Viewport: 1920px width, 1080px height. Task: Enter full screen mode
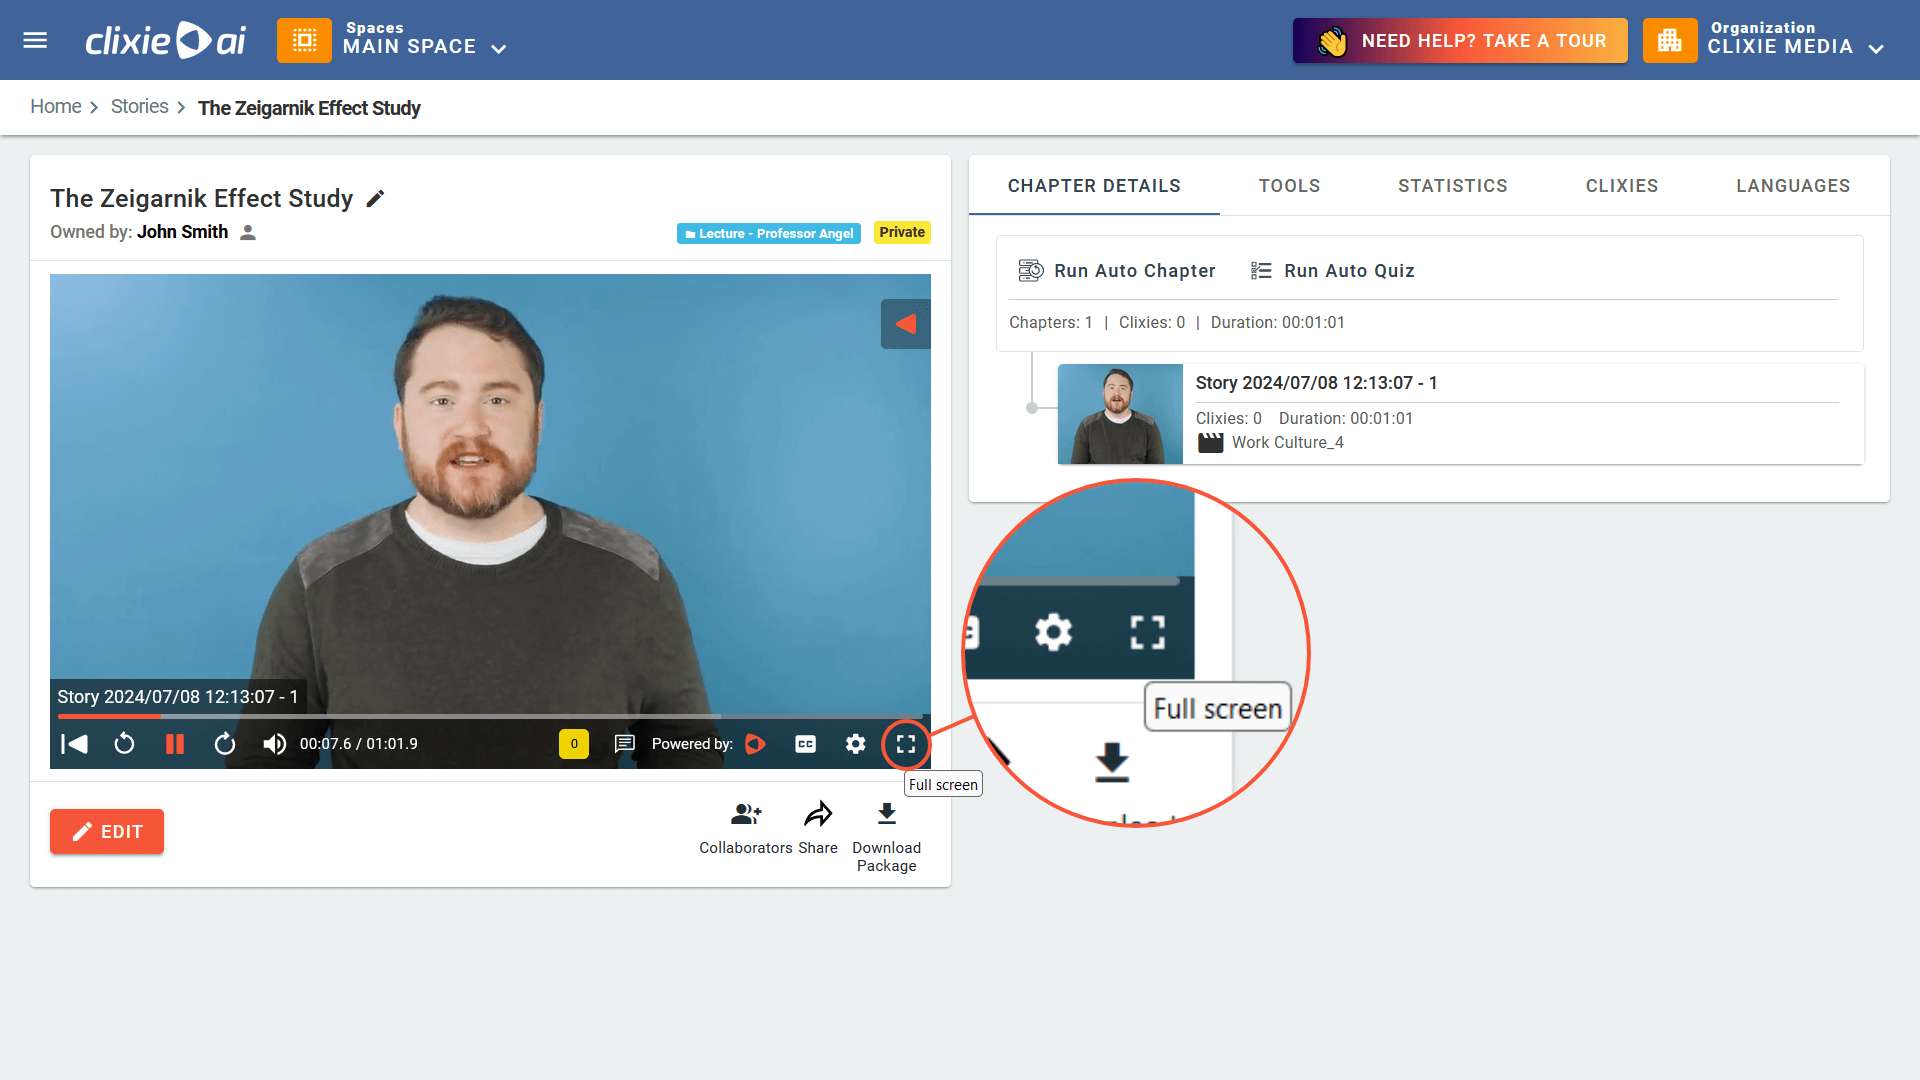(906, 744)
